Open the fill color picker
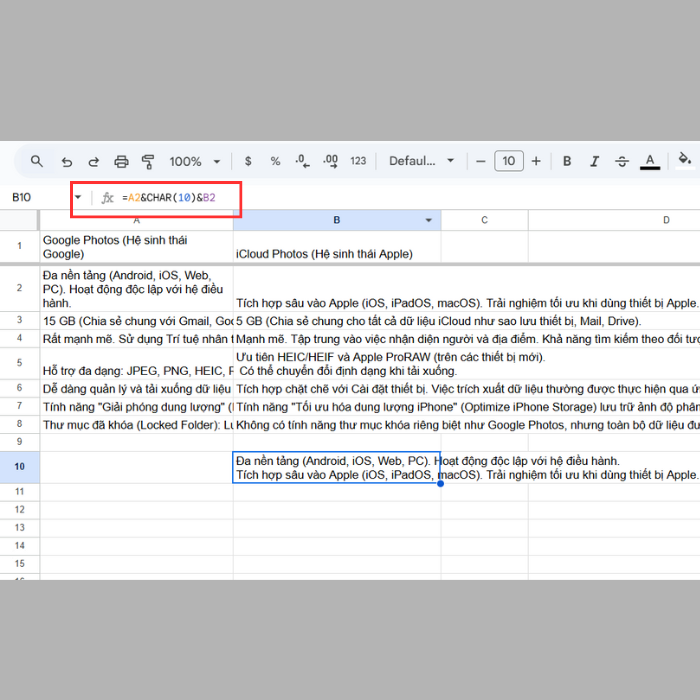 click(684, 160)
